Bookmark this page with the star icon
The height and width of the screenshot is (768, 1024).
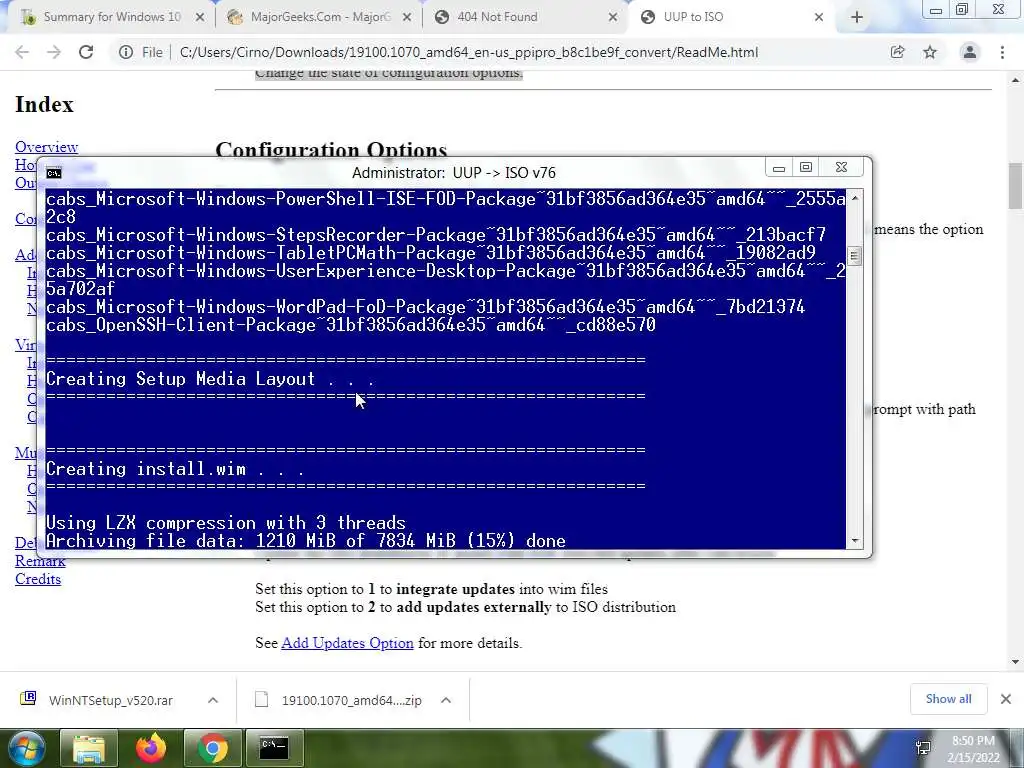(x=930, y=52)
